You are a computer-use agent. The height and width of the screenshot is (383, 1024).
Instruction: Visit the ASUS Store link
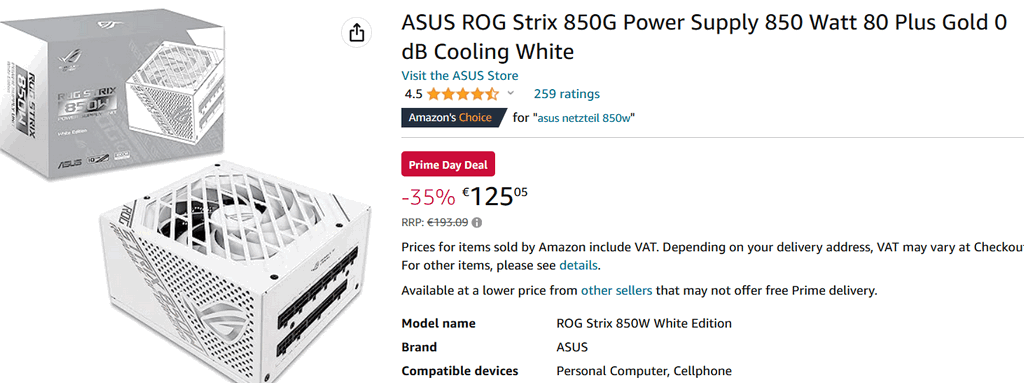(x=460, y=75)
